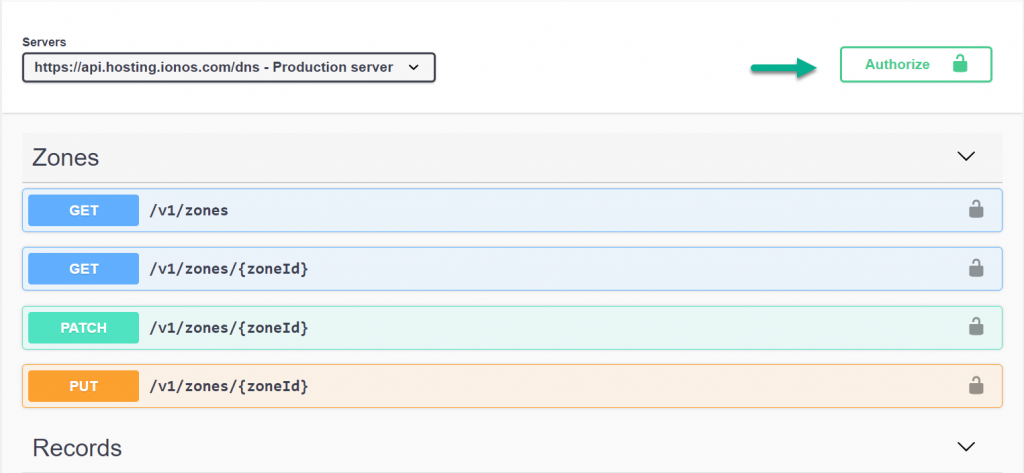Viewport: 1024px width, 473px height.
Task: Click the orange PUT method badge
Action: 83,385
